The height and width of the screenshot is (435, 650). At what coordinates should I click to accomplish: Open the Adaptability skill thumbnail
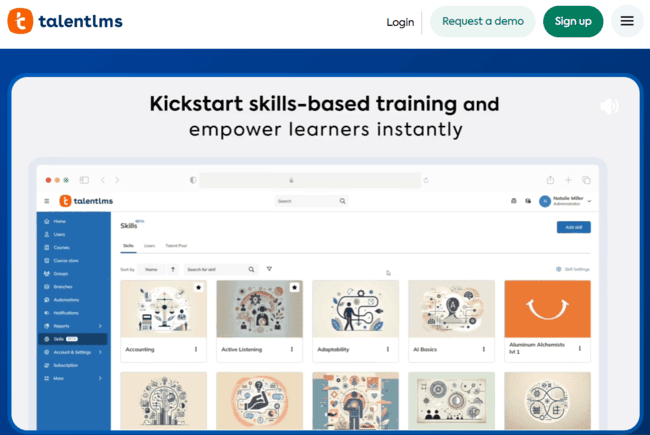(355, 309)
